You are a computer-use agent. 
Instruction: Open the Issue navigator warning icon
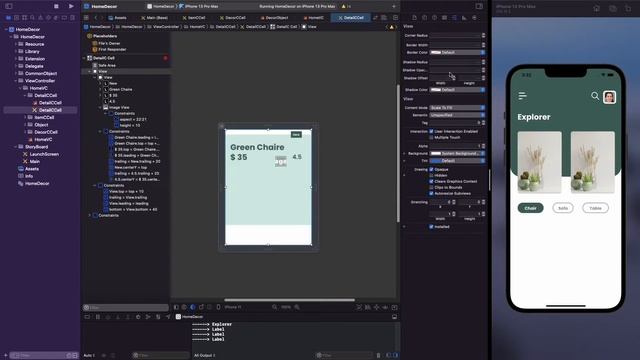pyautogui.click(x=40, y=18)
